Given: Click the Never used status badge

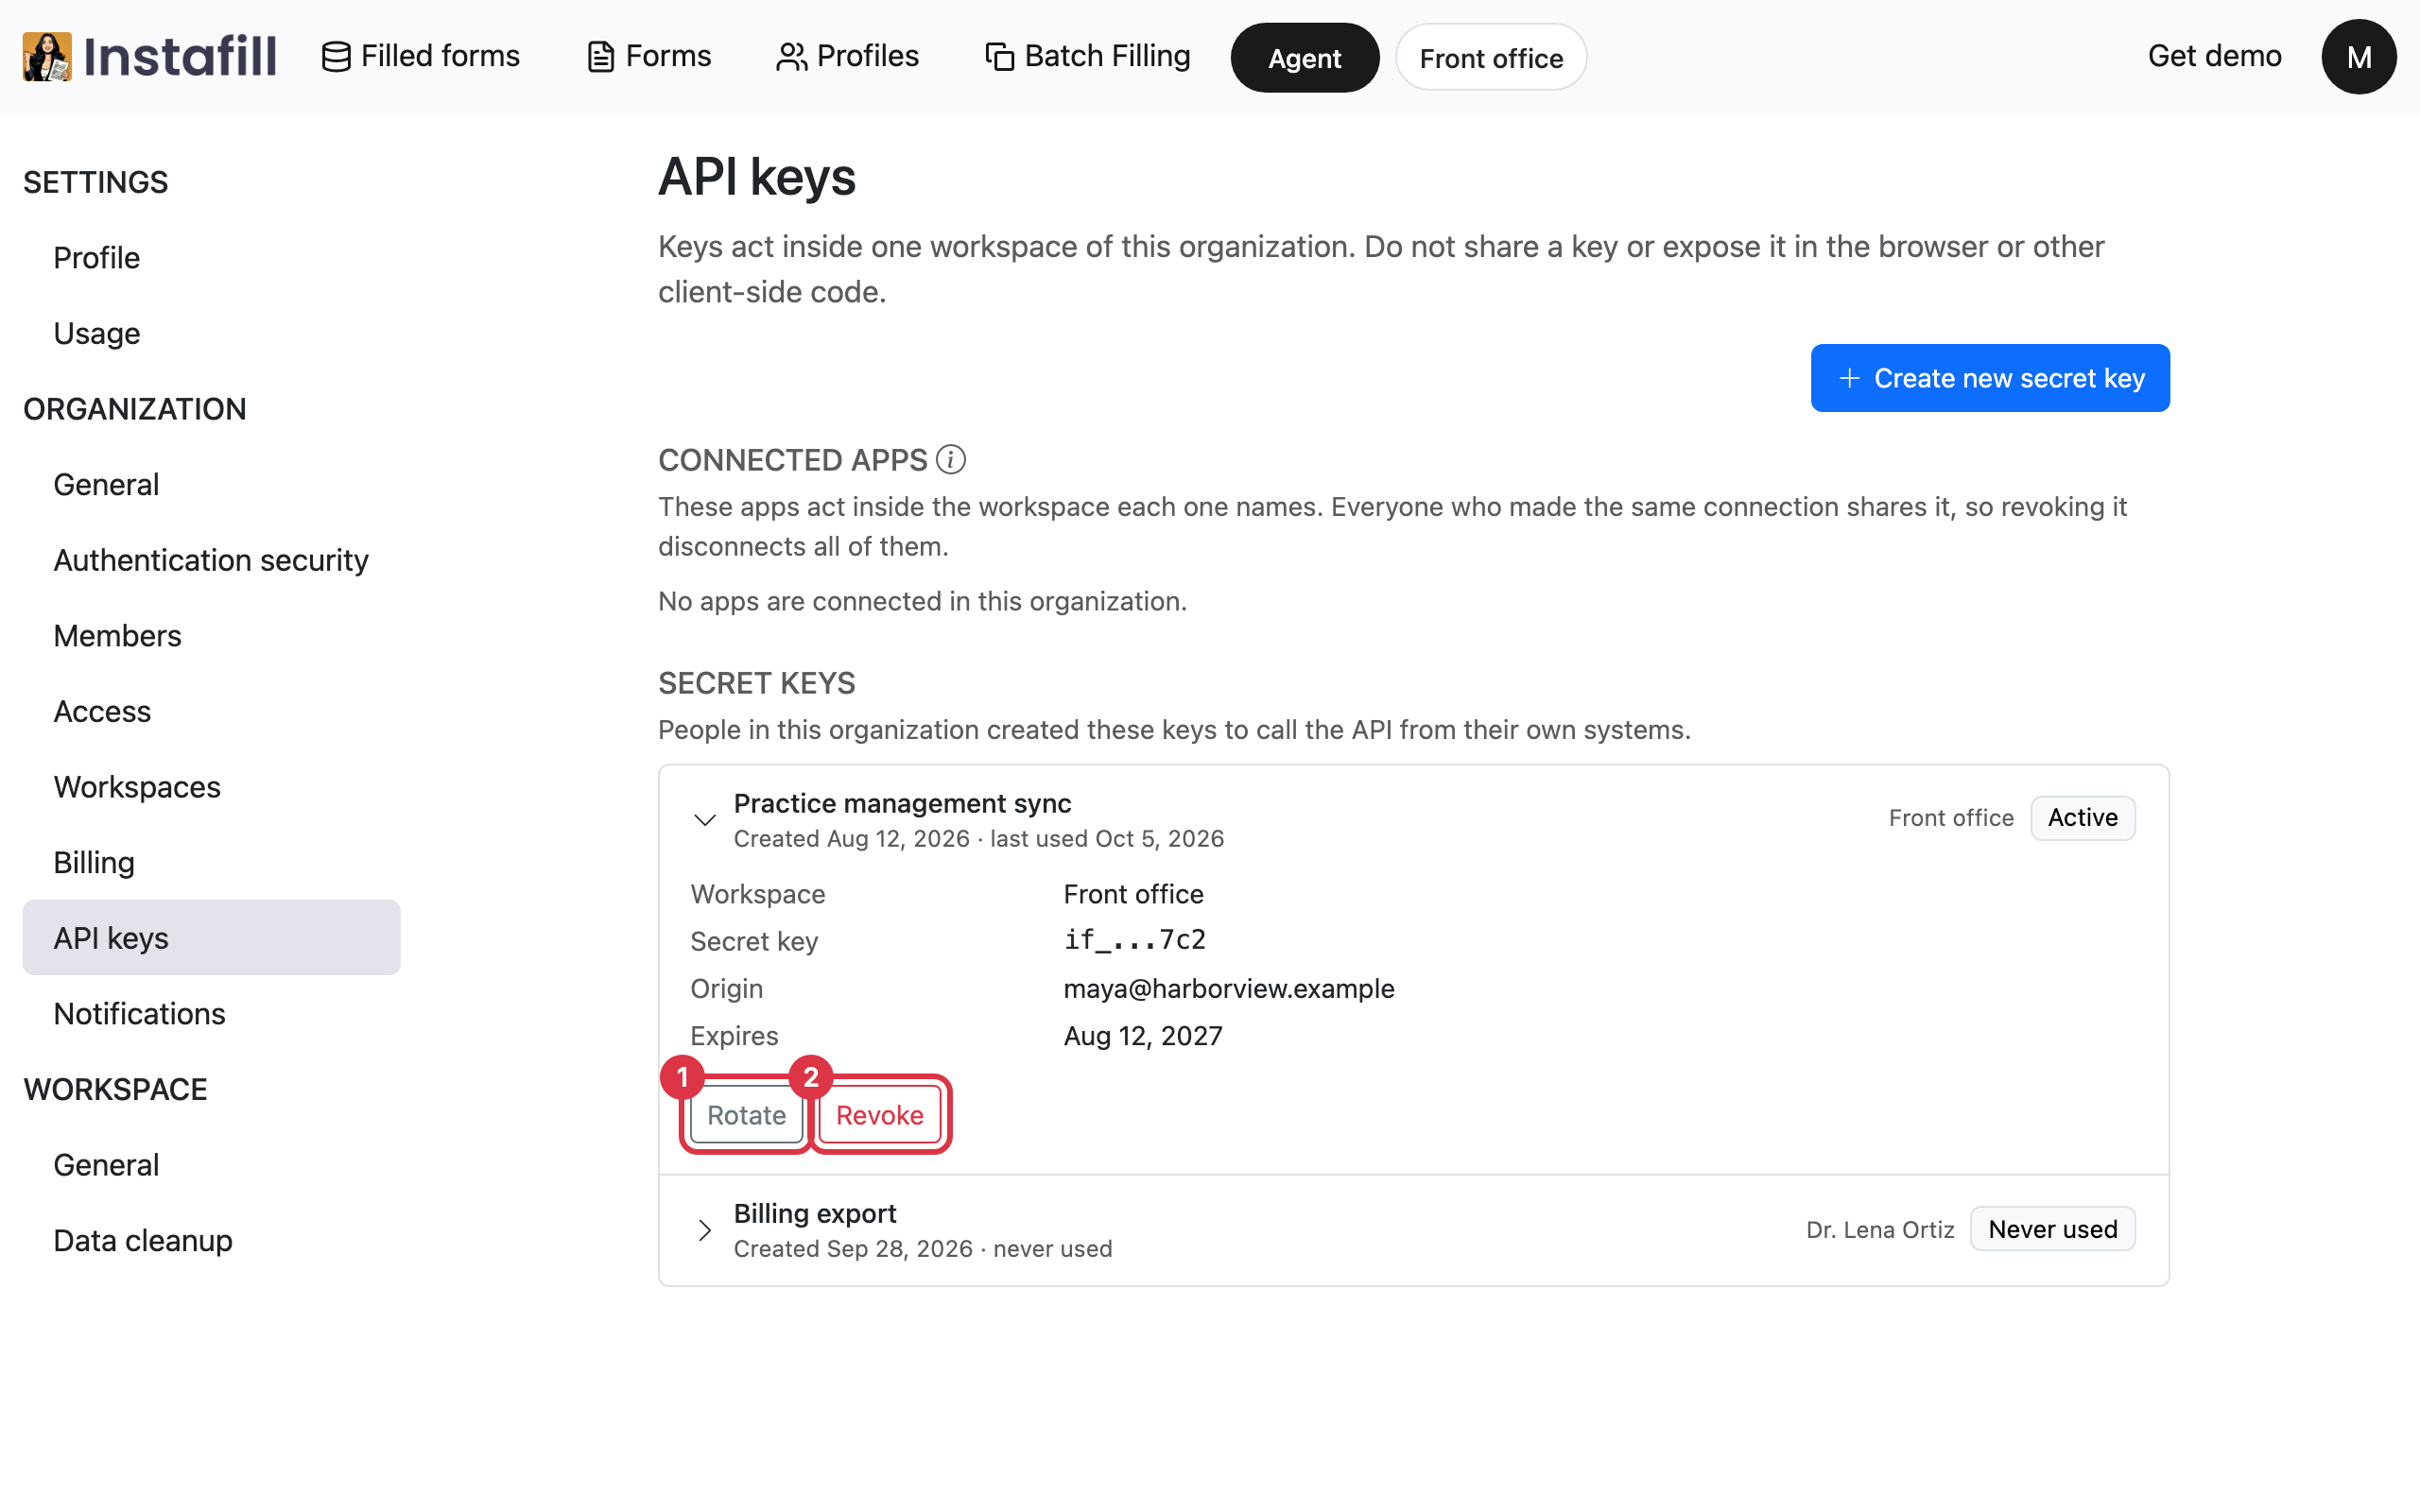Looking at the screenshot, I should (x=2052, y=1229).
